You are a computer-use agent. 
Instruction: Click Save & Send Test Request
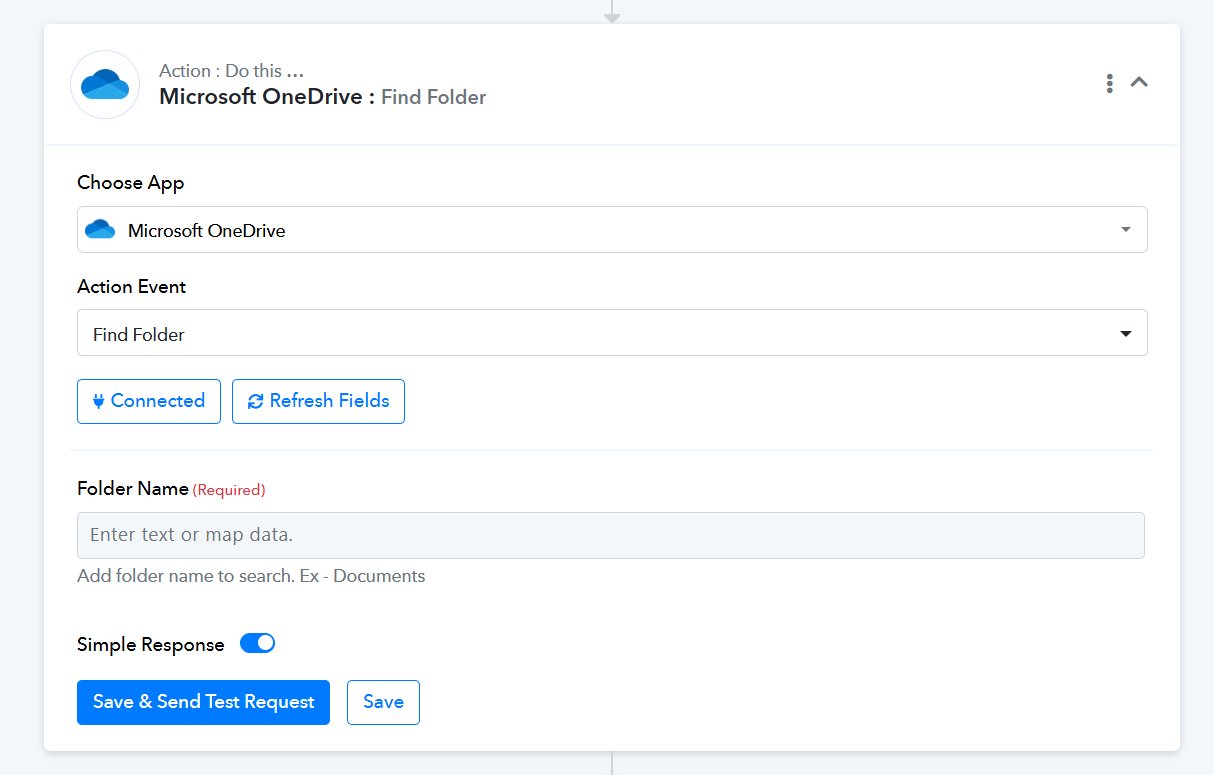203,702
